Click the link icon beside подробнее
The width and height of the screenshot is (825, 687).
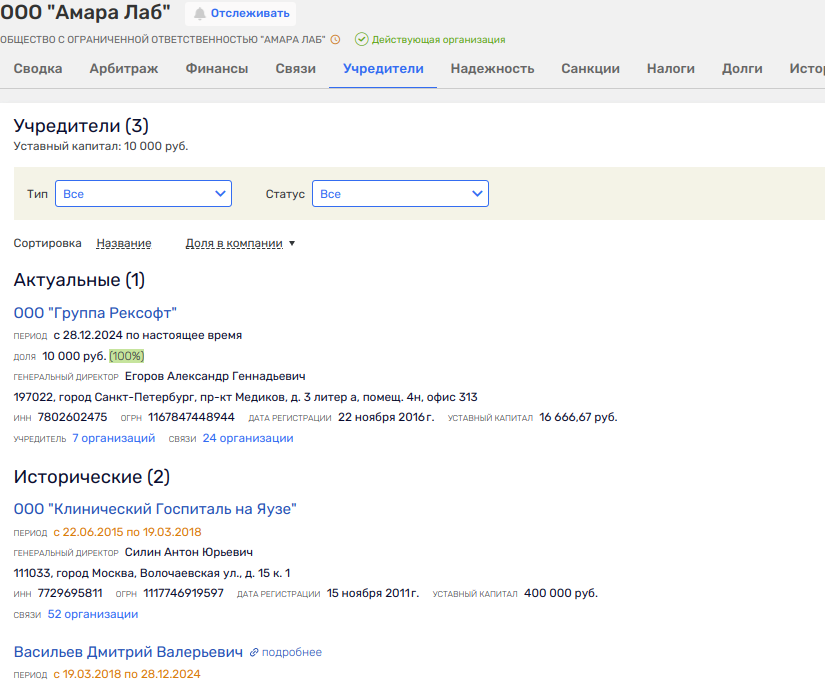pyautogui.click(x=254, y=652)
